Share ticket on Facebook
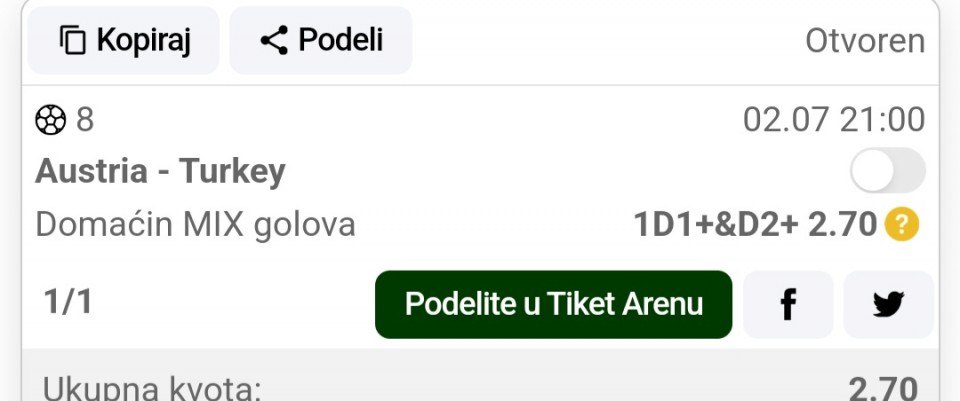960x401 pixels. [x=788, y=305]
